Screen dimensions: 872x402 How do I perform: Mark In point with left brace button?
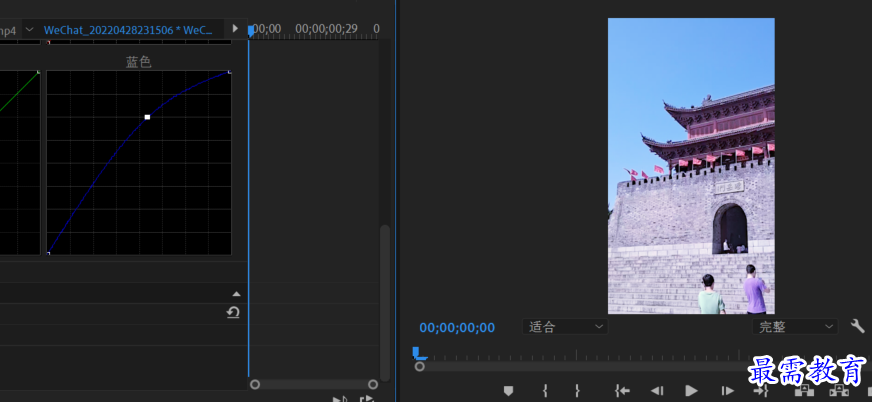[x=545, y=391]
